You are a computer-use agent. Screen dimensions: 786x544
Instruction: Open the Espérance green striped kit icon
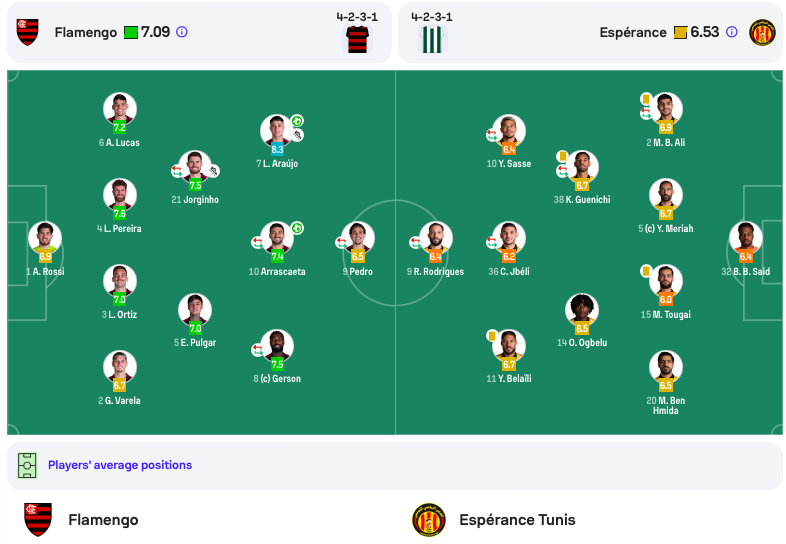pos(432,39)
